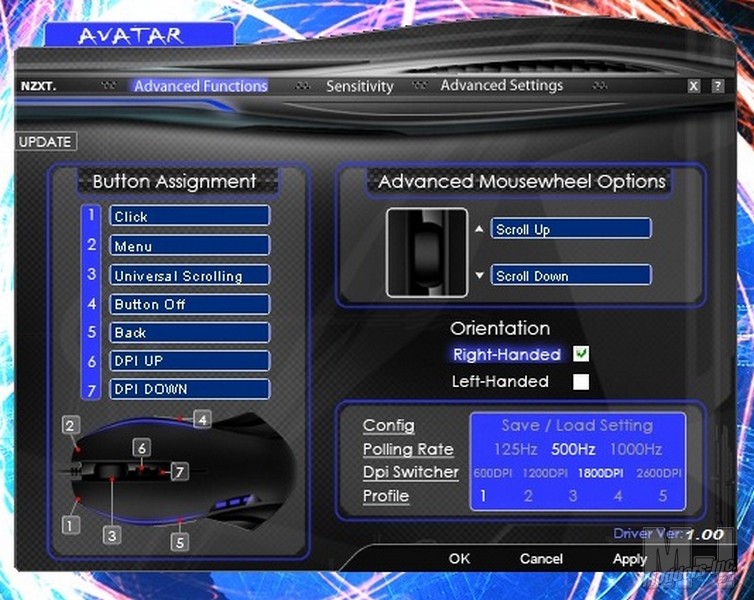Click mouse diagram label 5
Screen dimensions: 754x600
click(x=180, y=543)
